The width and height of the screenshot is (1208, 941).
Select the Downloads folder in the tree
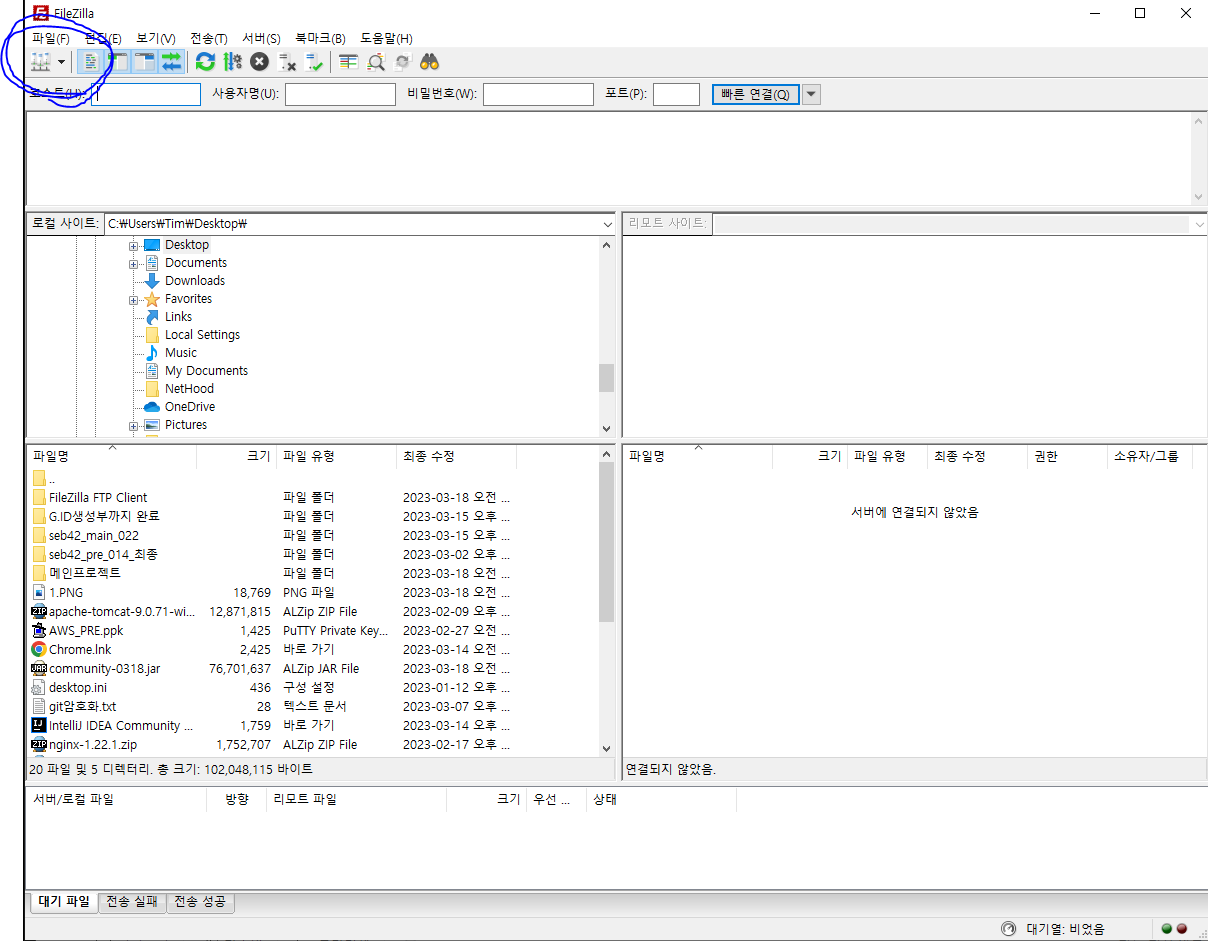(195, 281)
